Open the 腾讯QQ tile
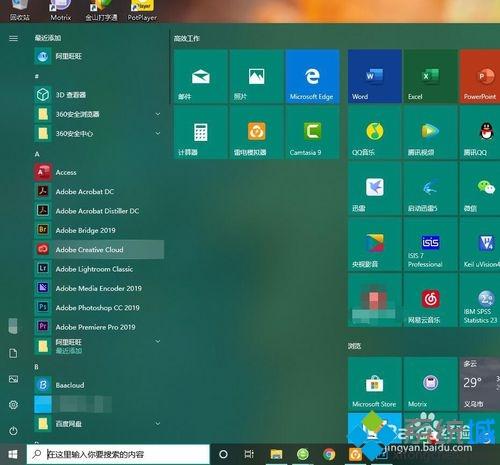Screen dimensions: 500x465 pos(480,132)
